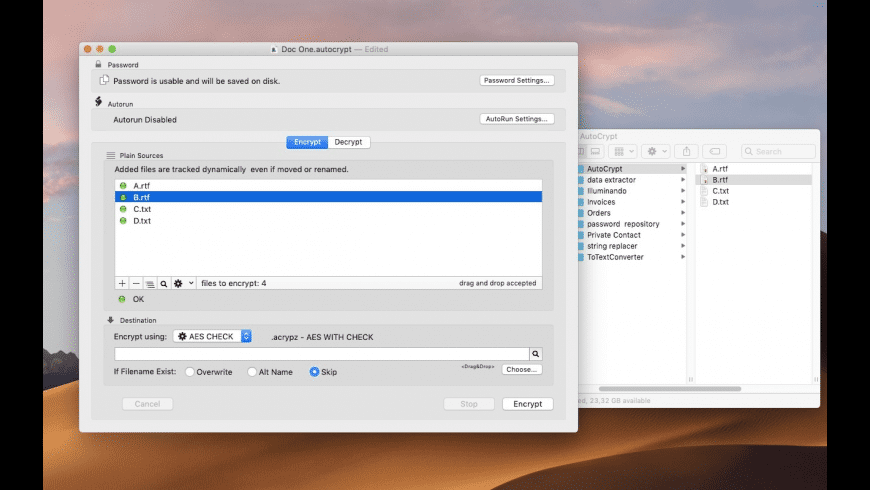The width and height of the screenshot is (870, 490).
Task: Click A.rtf file icon in Finder
Action: click(704, 169)
